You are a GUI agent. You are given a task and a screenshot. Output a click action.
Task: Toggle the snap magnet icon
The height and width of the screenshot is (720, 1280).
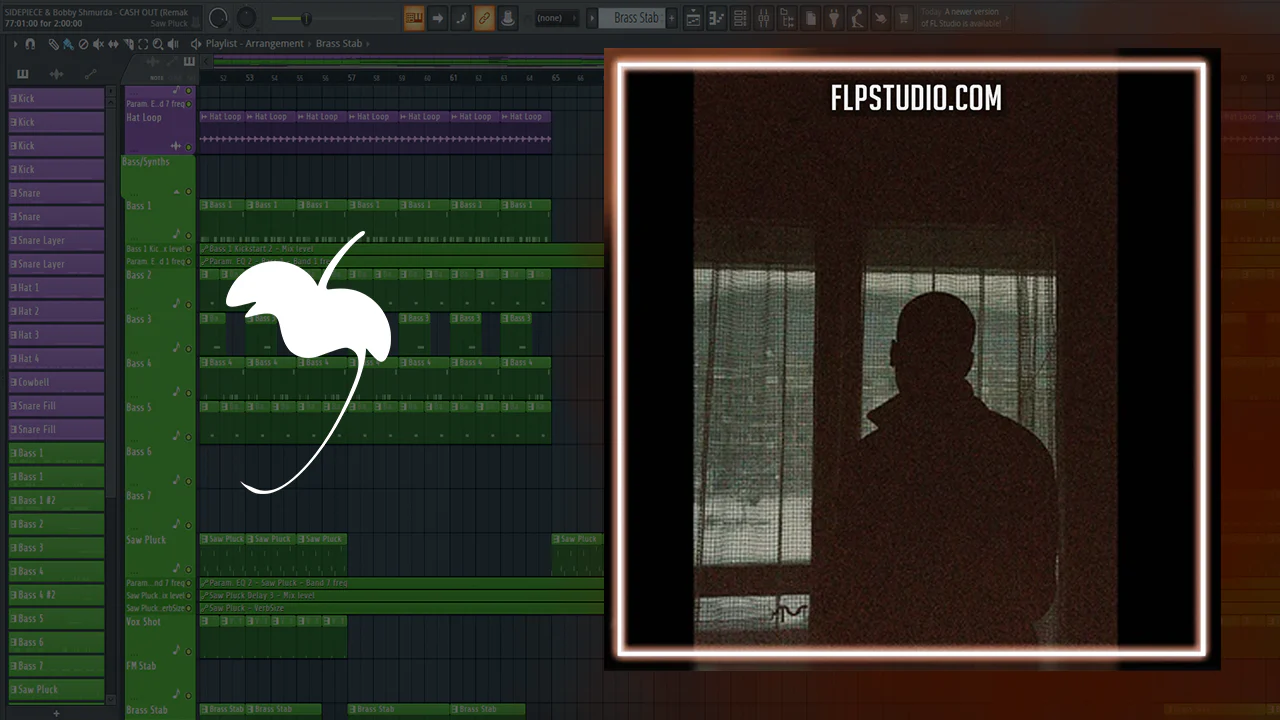pyautogui.click(x=31, y=44)
